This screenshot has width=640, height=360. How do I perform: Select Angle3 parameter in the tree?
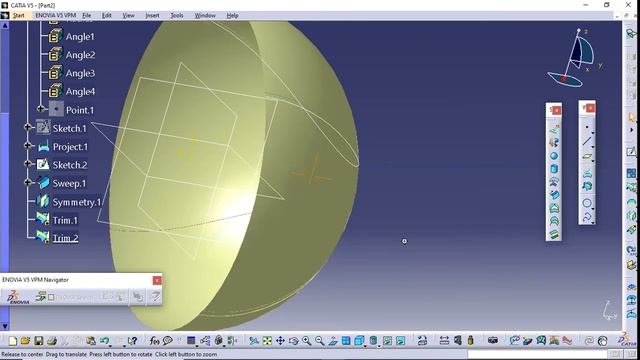pos(72,73)
